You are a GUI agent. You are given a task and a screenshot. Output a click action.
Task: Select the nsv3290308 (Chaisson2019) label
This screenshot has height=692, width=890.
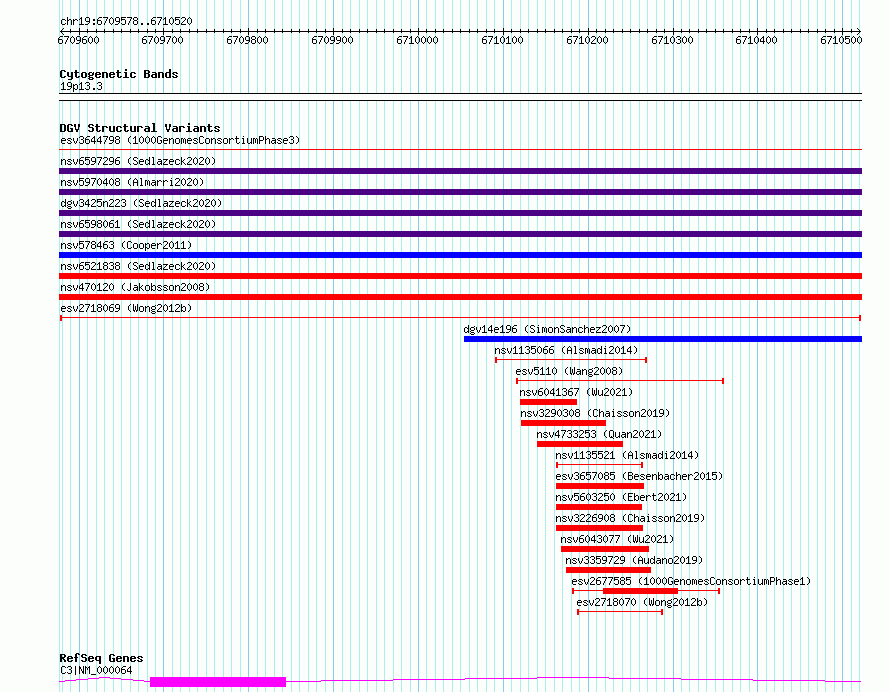[595, 413]
